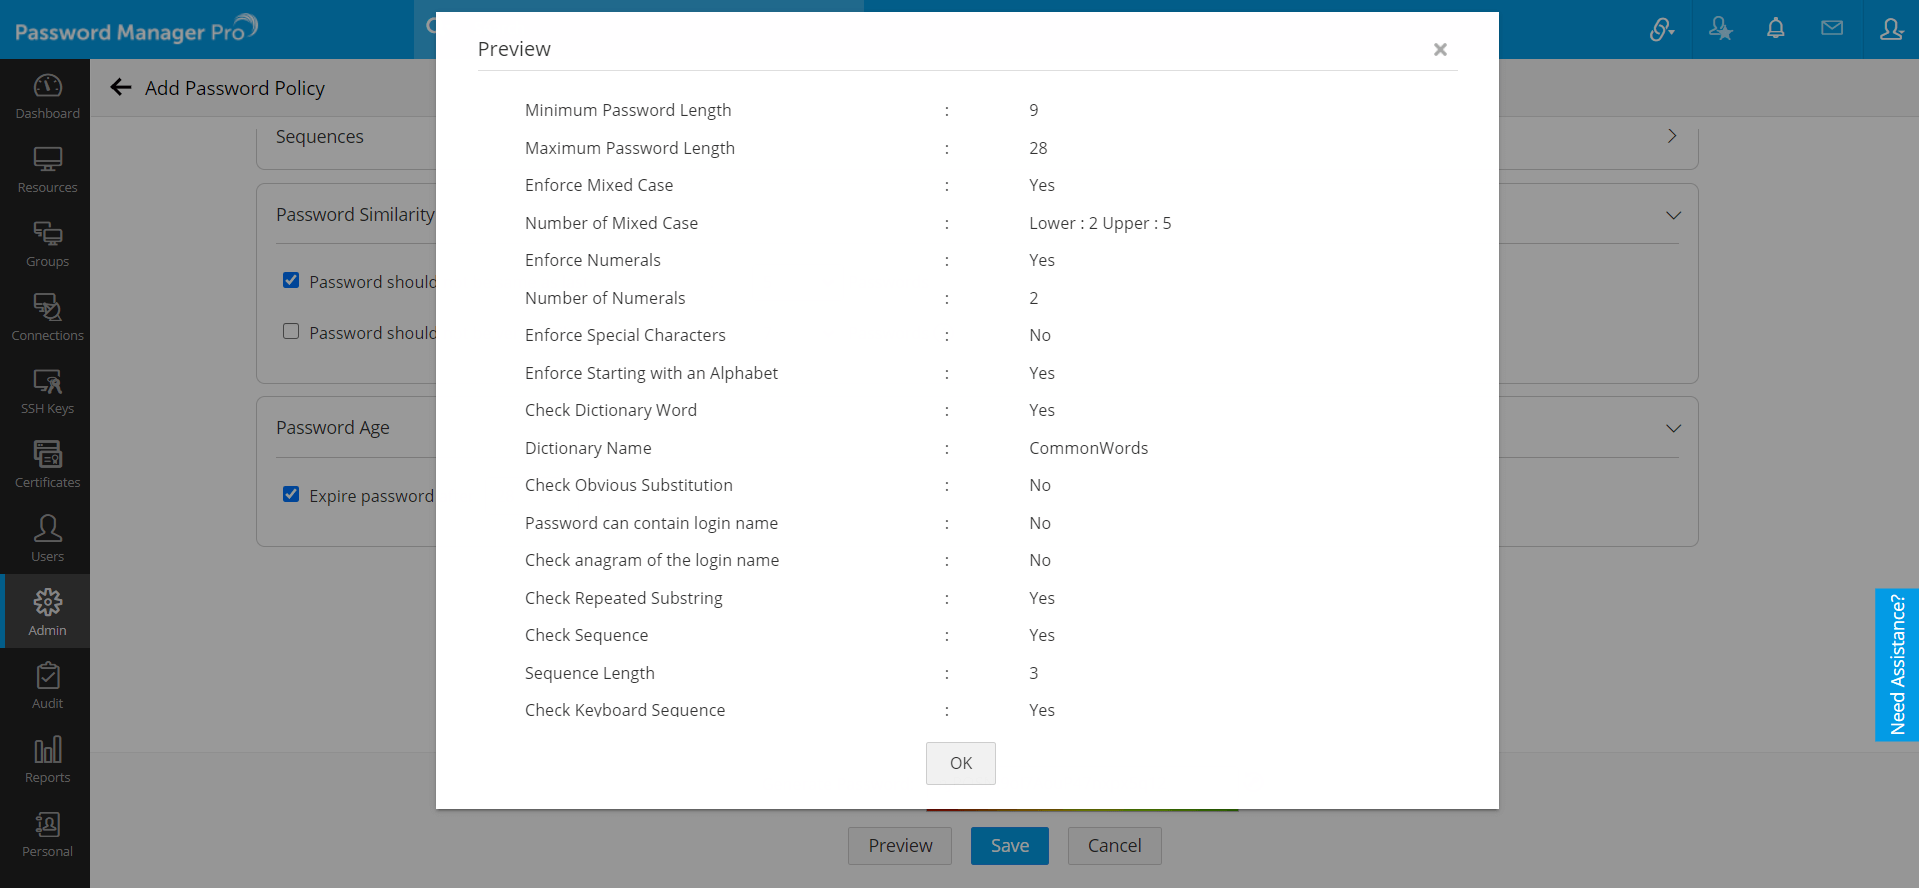
Task: Open the mail envelope icon
Action: 1831,29
